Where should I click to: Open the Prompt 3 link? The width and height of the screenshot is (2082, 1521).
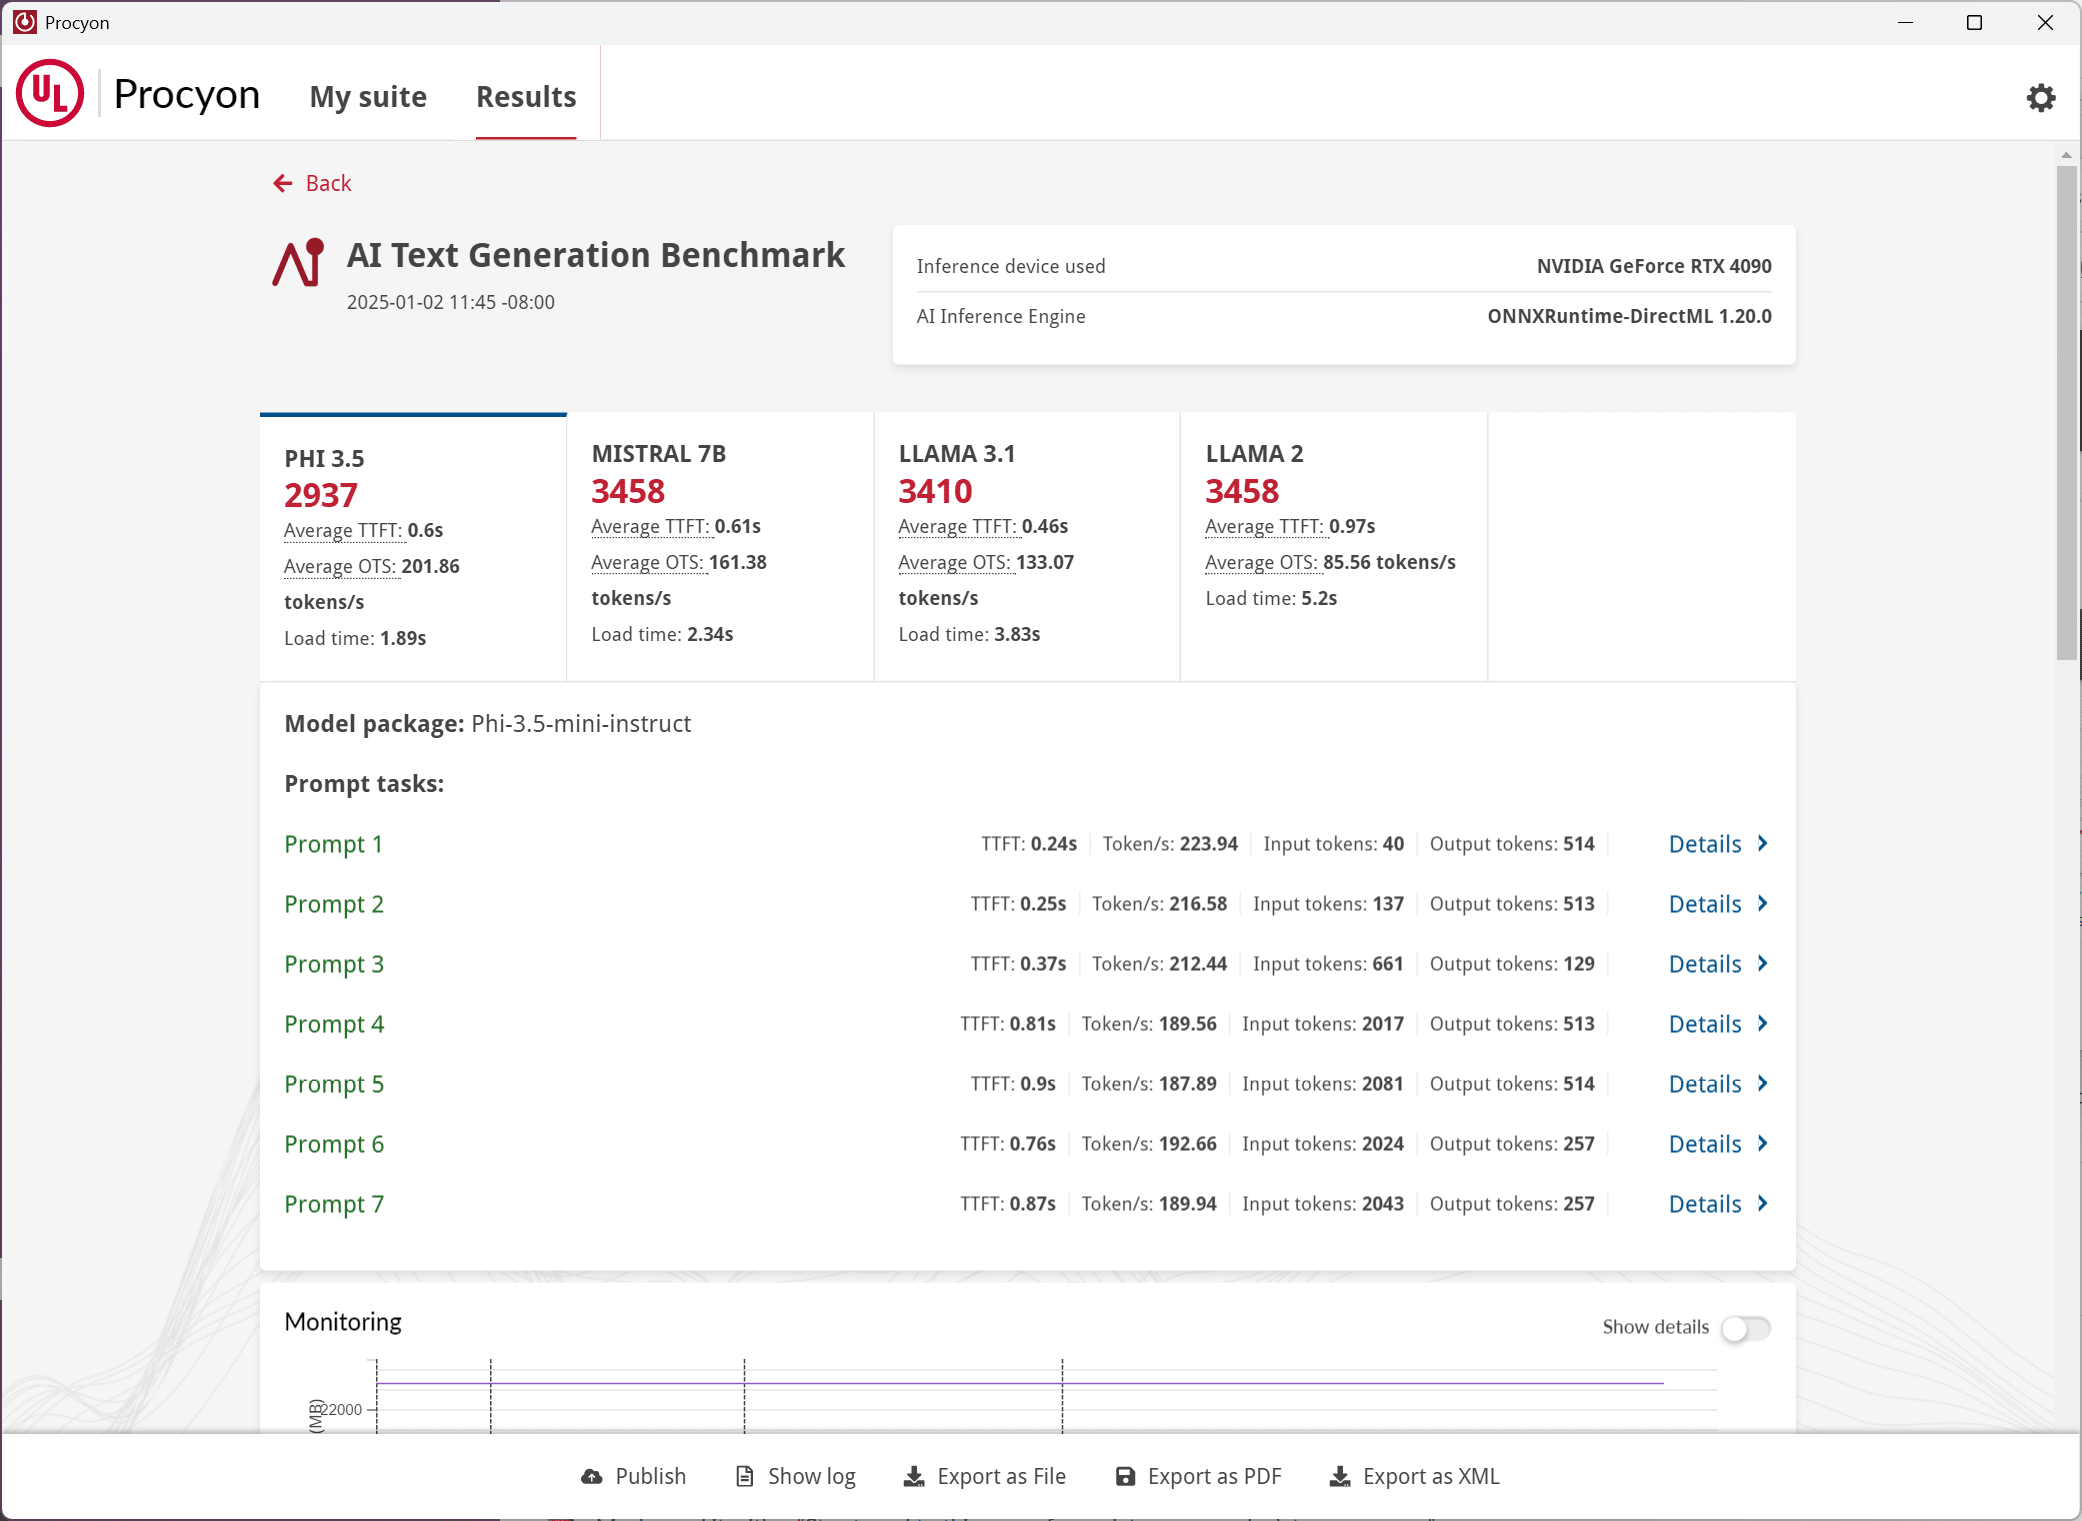pos(334,964)
